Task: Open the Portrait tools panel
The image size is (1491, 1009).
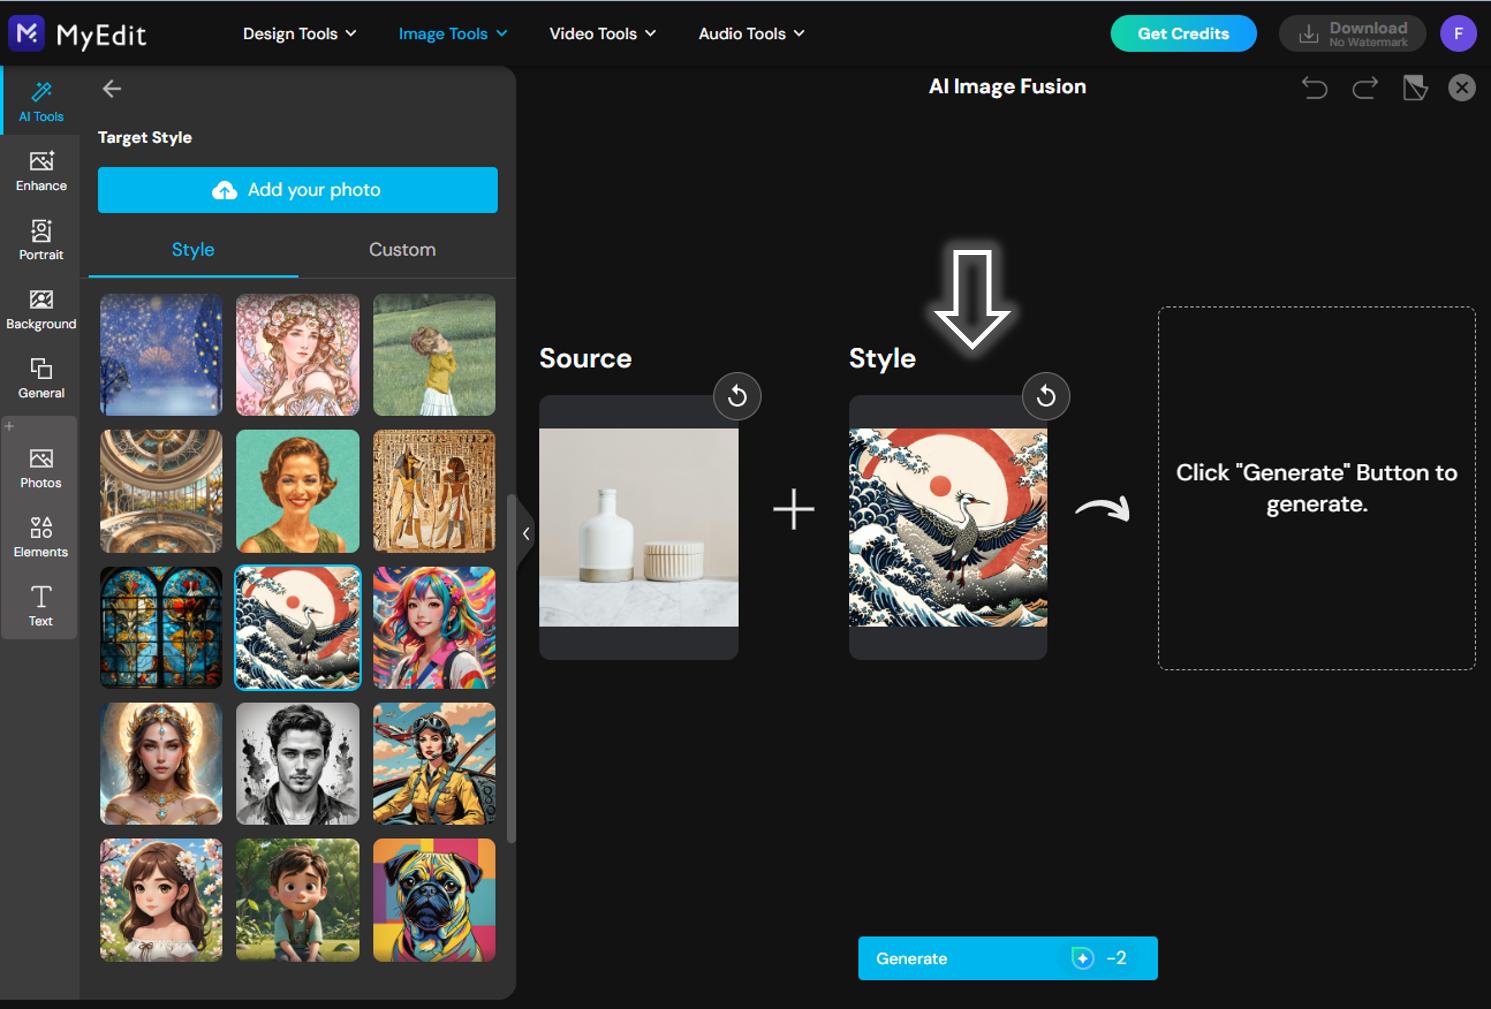Action: pos(41,239)
